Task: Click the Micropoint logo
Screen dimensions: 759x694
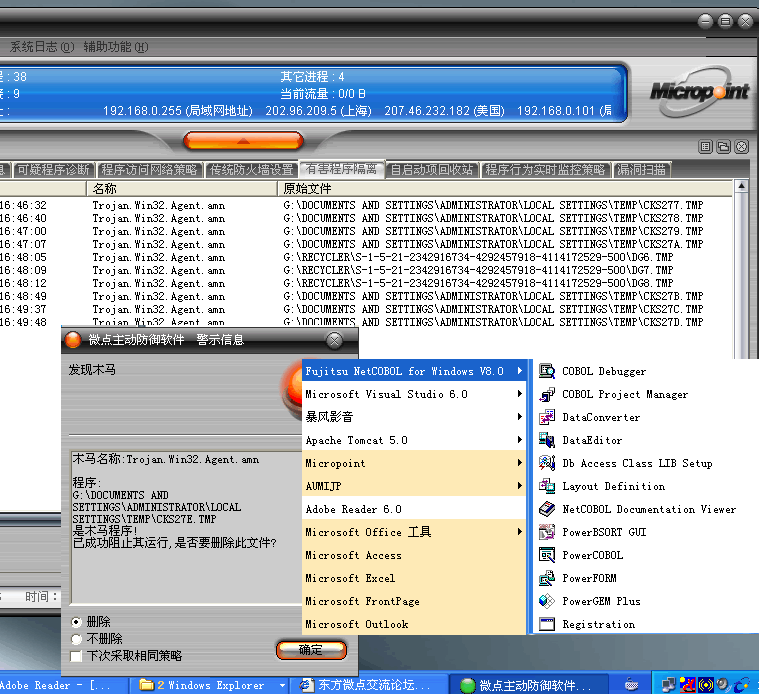Action: (x=699, y=91)
